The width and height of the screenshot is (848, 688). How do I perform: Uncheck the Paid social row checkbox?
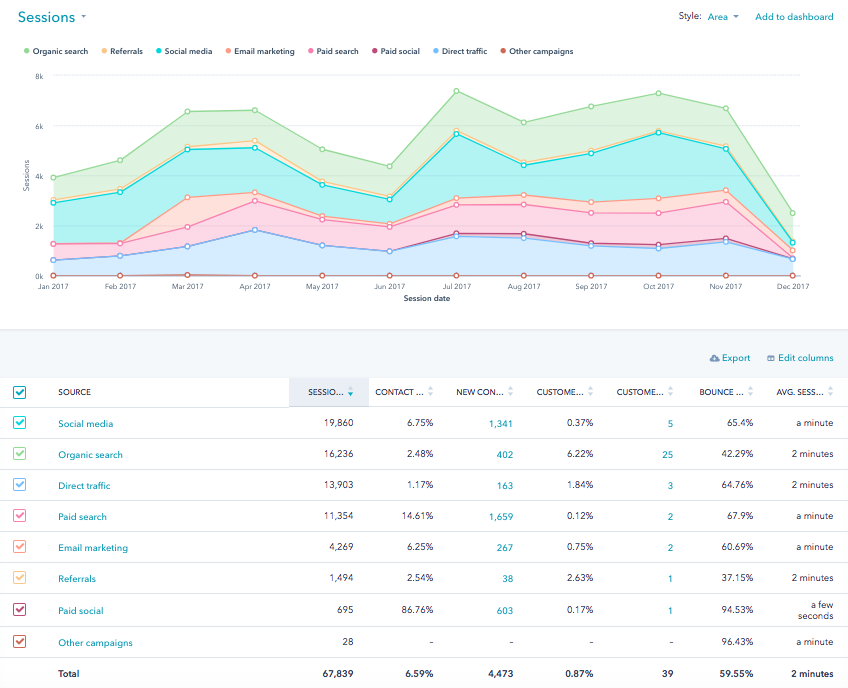pyautogui.click(x=19, y=610)
